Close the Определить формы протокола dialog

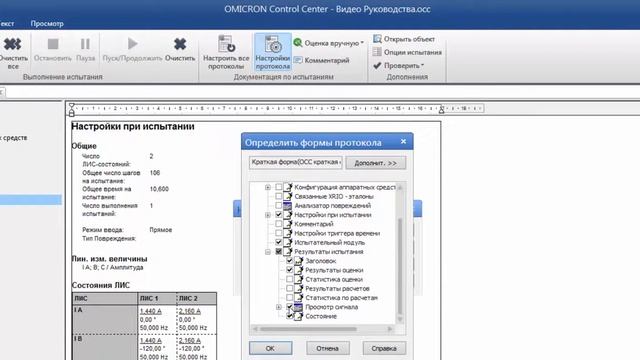point(403,141)
